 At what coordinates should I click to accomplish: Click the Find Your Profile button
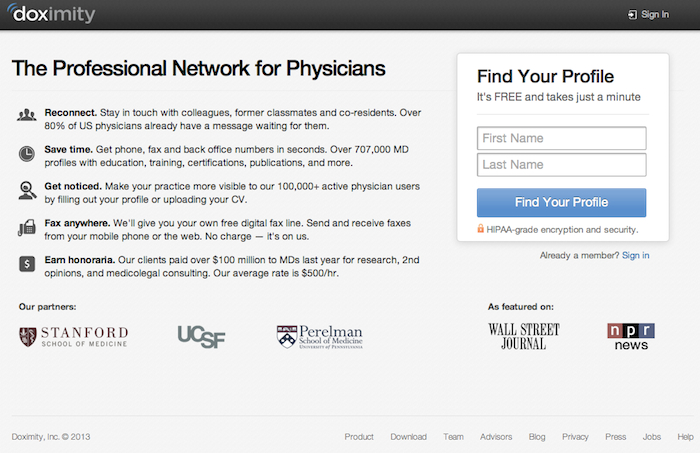(562, 202)
